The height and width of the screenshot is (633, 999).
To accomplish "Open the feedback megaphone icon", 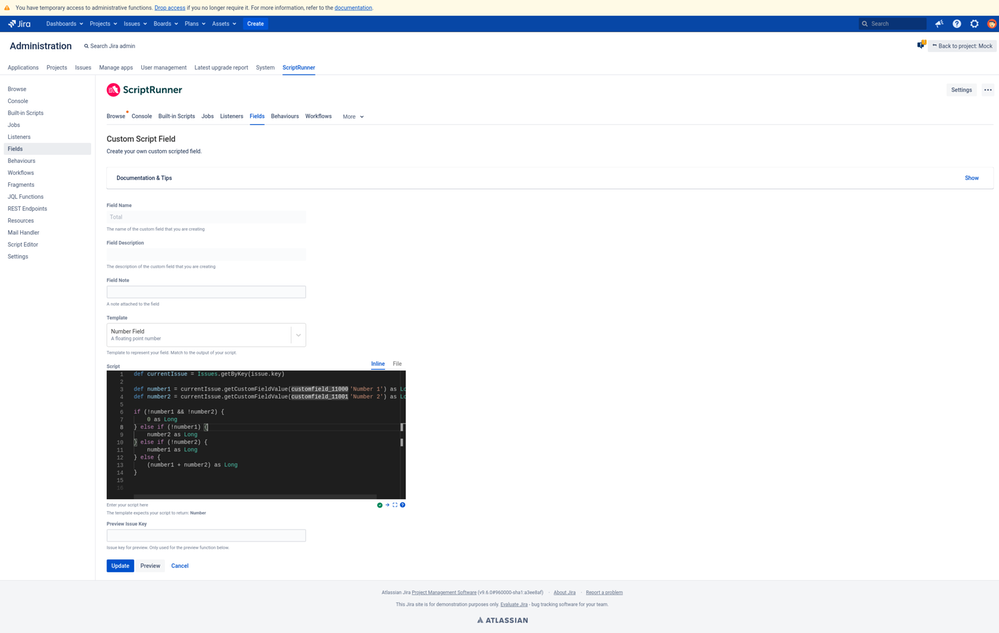I will pyautogui.click(x=939, y=24).
